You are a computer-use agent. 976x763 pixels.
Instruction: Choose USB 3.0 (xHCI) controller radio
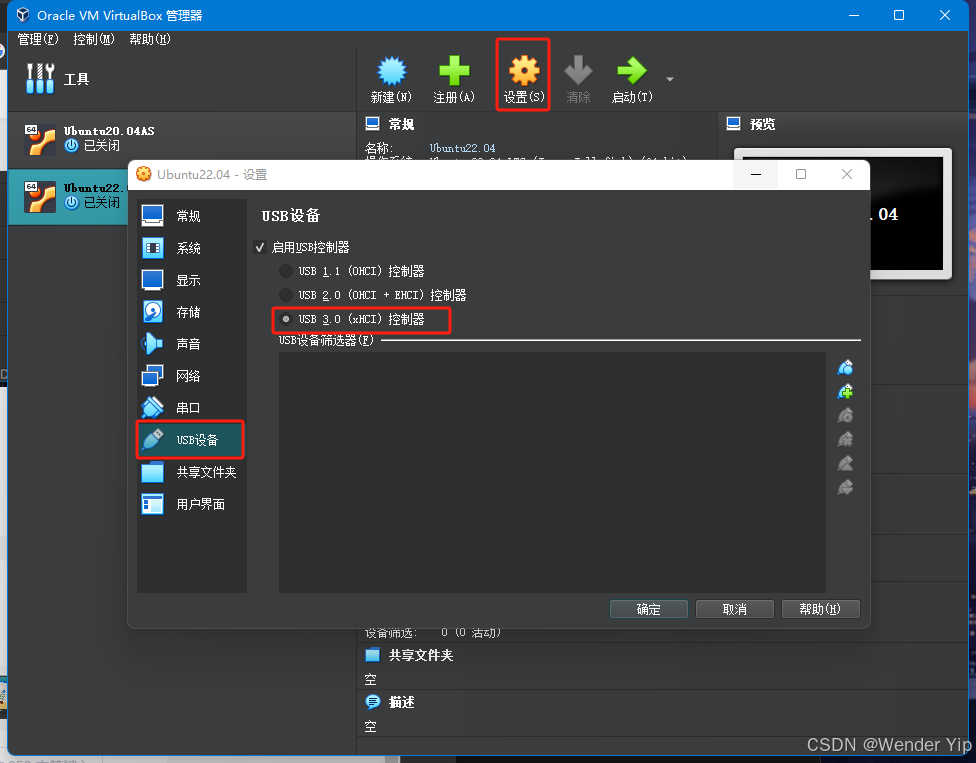pos(286,319)
